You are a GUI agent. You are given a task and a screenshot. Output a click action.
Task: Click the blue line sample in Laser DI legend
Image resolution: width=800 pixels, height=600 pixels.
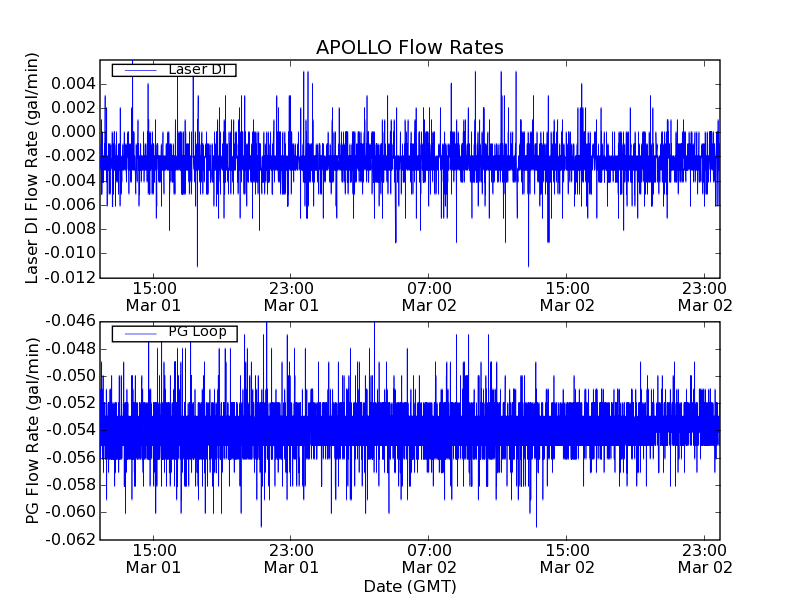pos(140,70)
